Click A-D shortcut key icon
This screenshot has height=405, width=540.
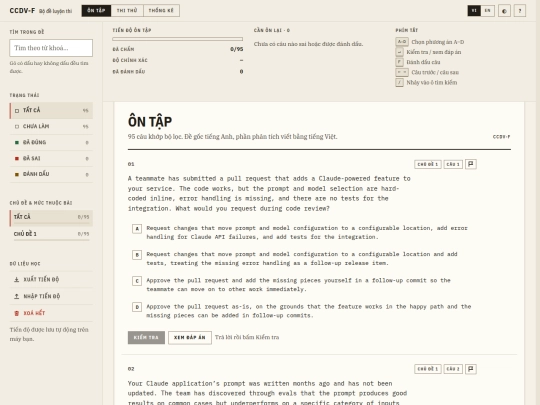click(402, 42)
